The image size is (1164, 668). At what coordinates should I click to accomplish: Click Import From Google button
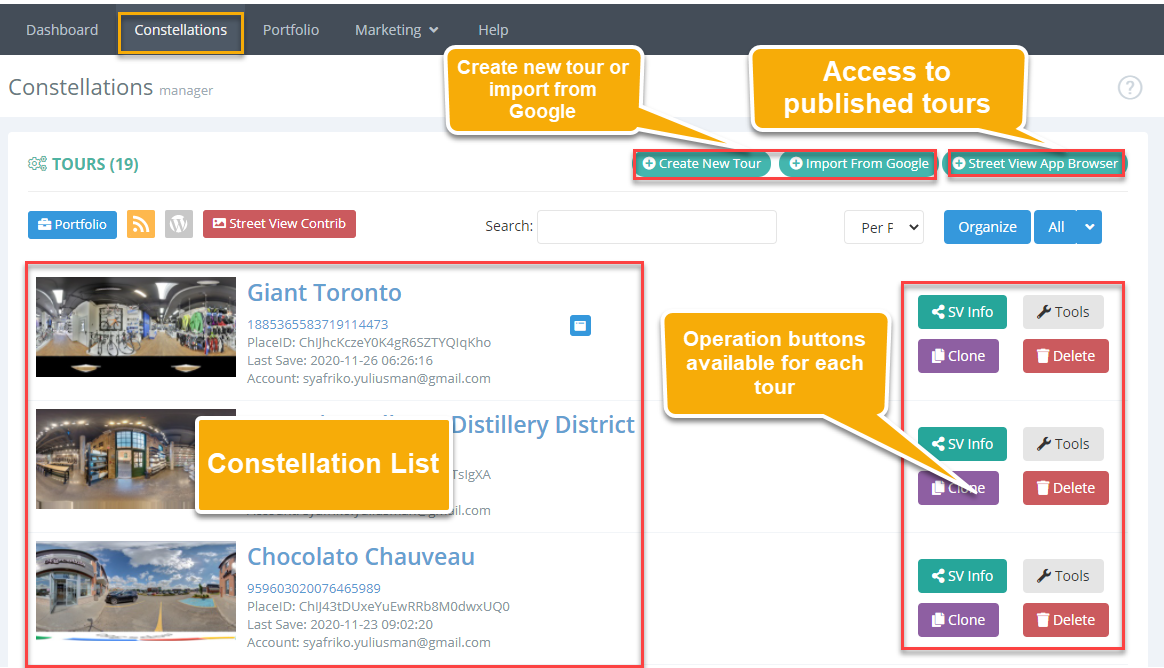click(859, 163)
